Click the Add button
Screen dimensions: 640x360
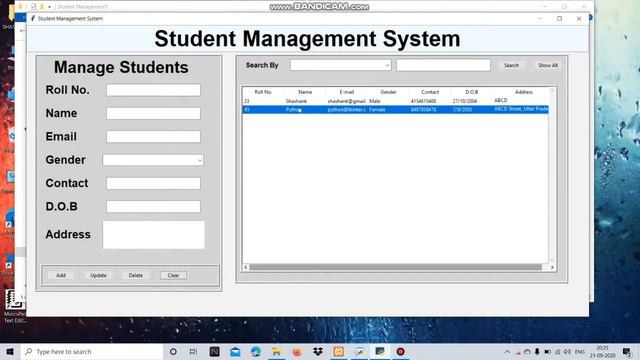(x=61, y=276)
